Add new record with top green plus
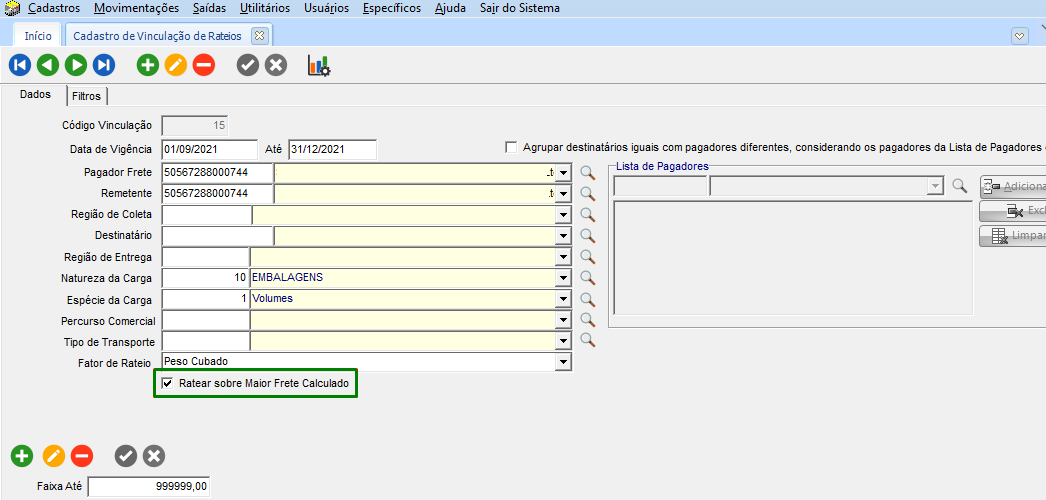Image resolution: width=1046 pixels, height=500 pixels. click(148, 66)
